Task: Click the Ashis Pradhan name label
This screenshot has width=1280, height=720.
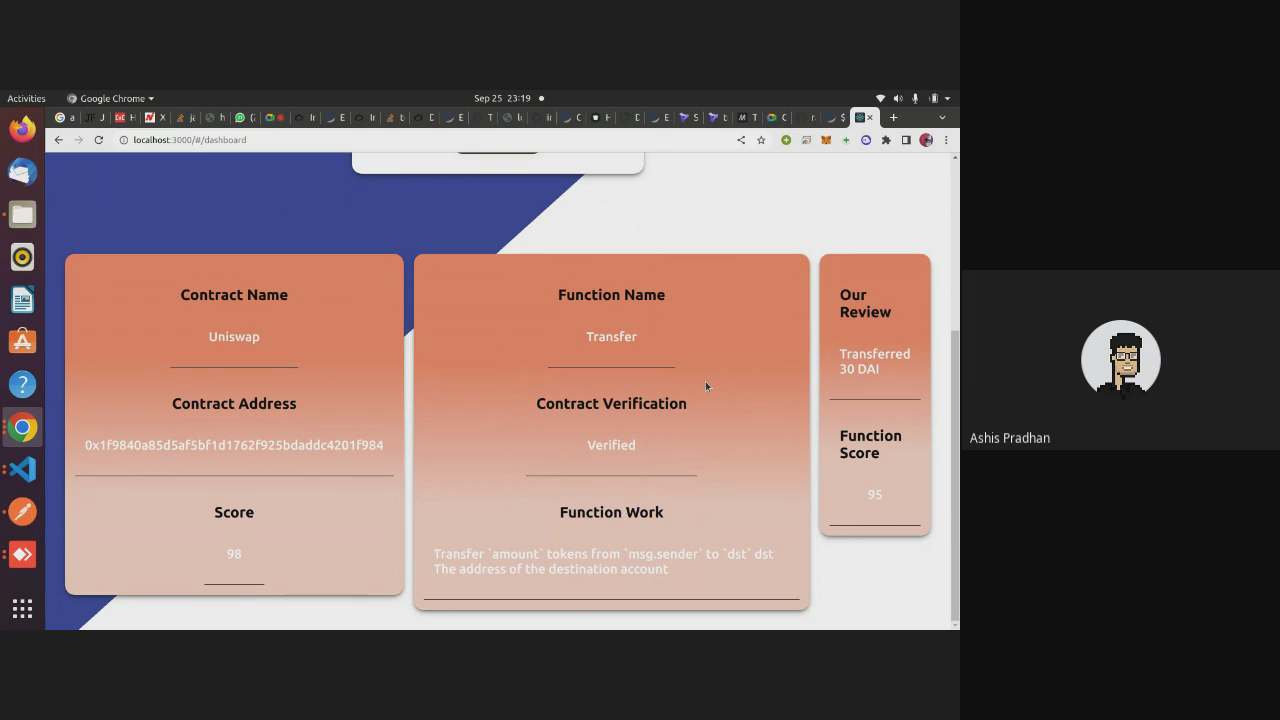Action: 1009,438
